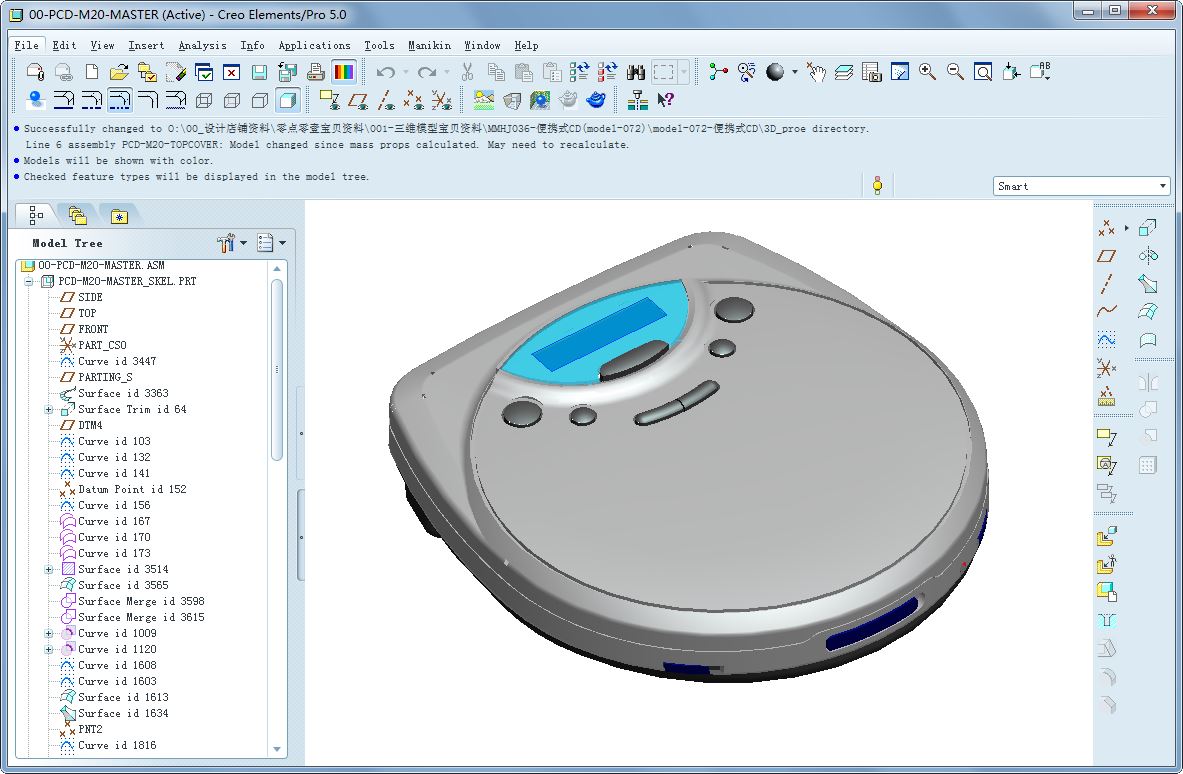The width and height of the screenshot is (1183, 774).
Task: Expand the Curve id 1120 node
Action: point(48,650)
